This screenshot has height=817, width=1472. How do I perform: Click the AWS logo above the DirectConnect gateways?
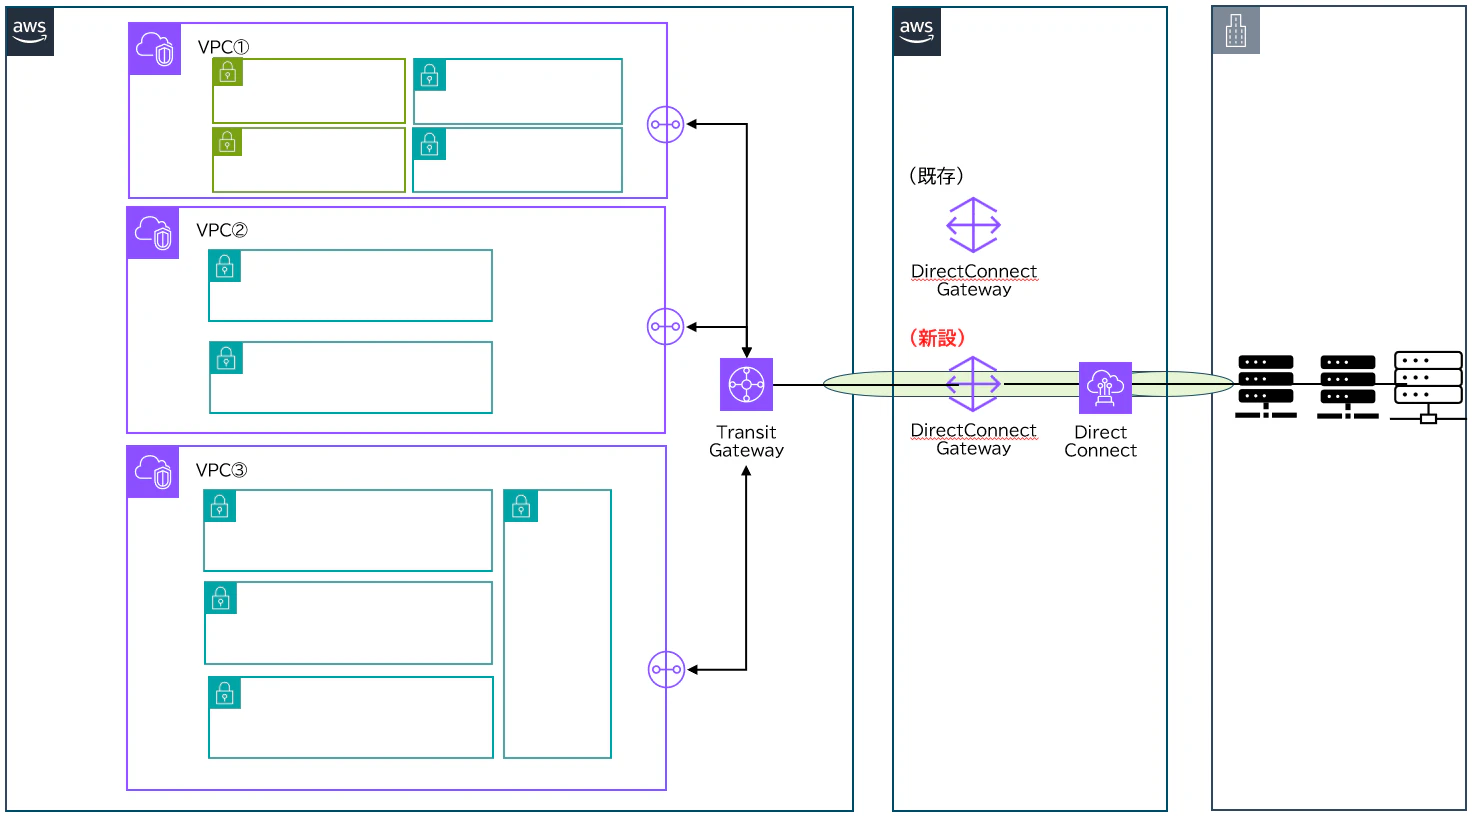(916, 32)
